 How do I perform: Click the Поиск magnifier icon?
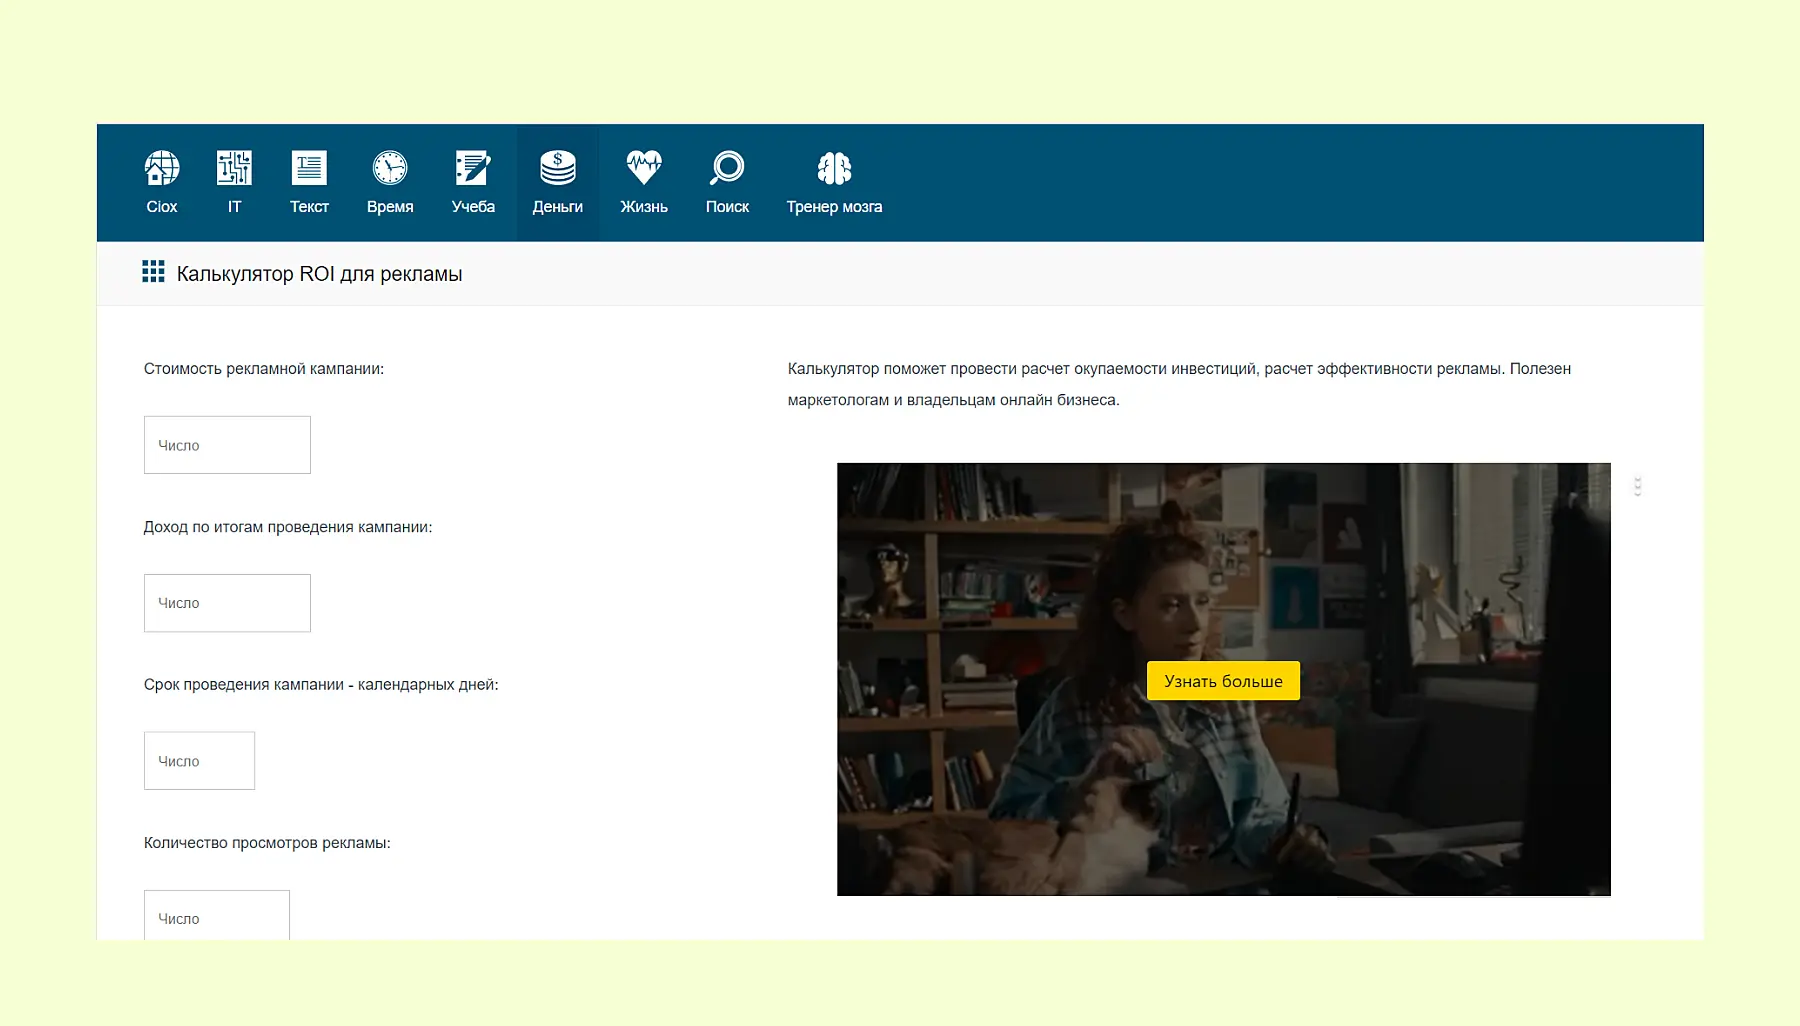[x=727, y=169]
